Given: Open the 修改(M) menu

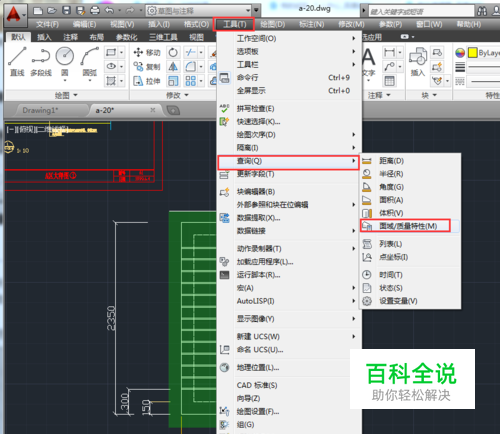Looking at the screenshot, I should [x=351, y=24].
